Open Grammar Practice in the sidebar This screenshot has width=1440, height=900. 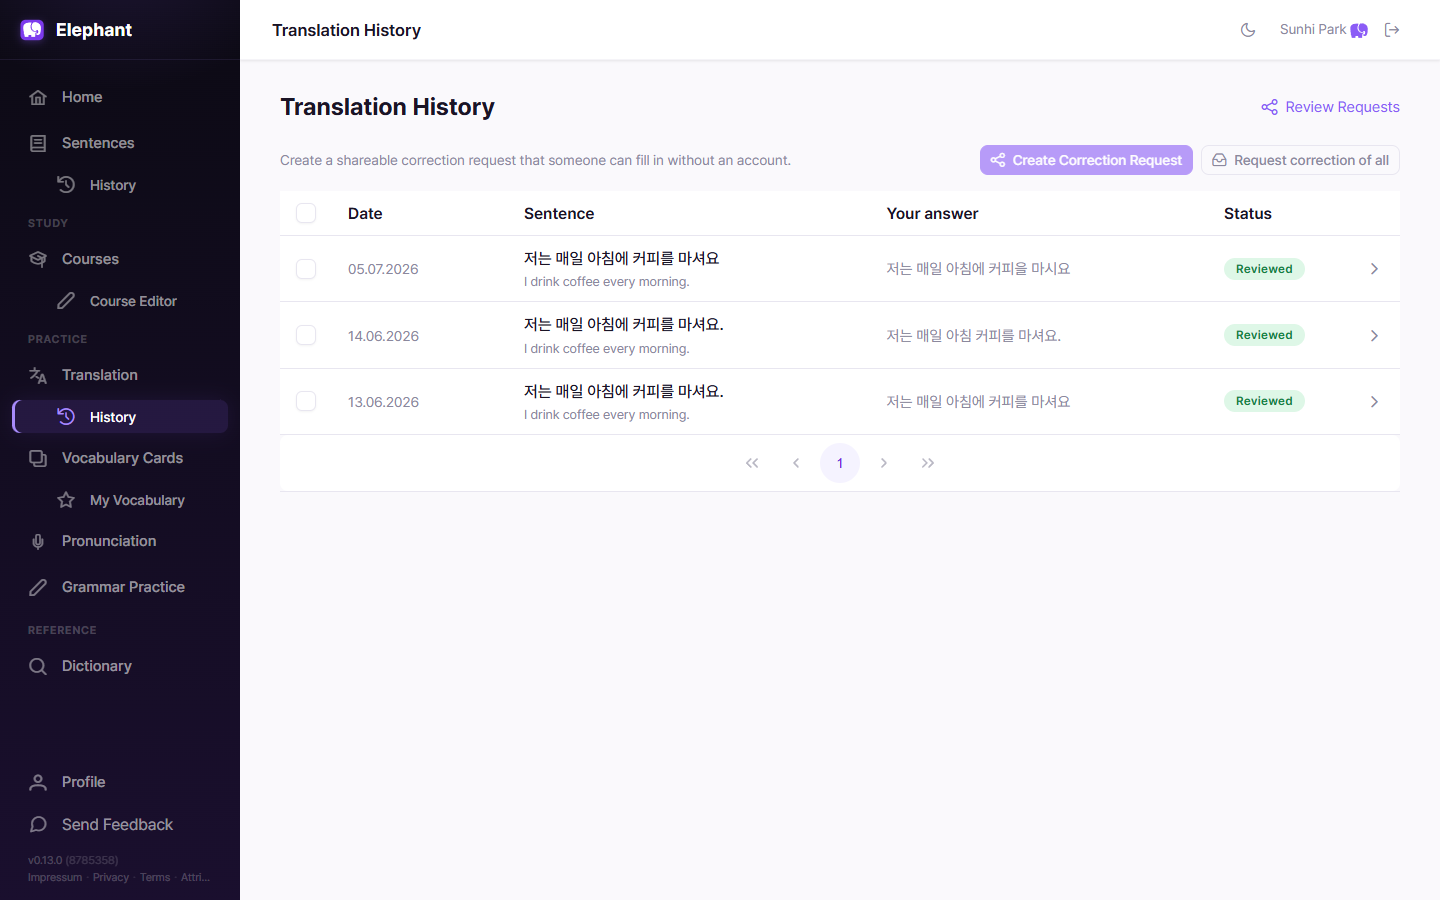(x=120, y=587)
